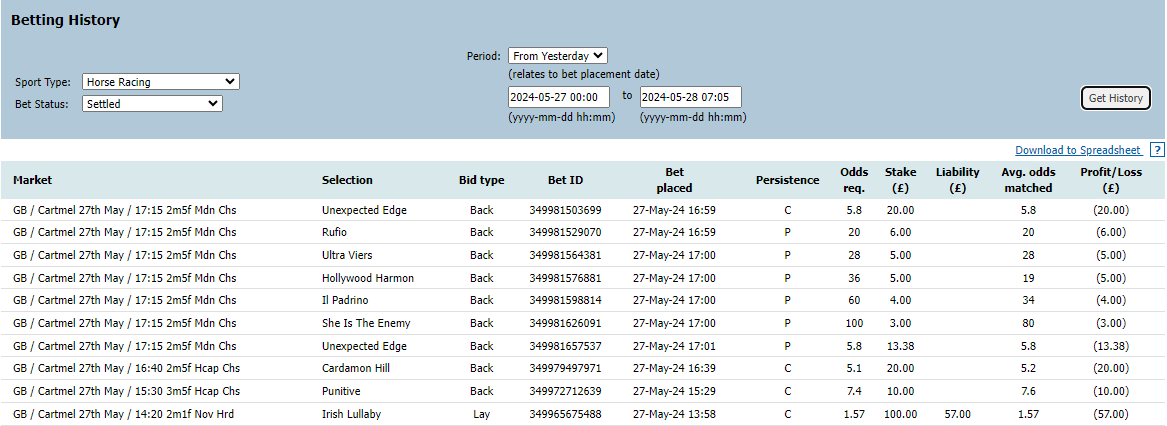Click the Market column header
The image size is (1167, 426).
coord(33,180)
